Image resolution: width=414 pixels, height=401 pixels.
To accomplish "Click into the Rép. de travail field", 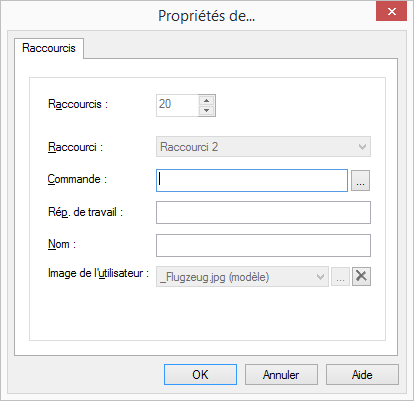I will 263,212.
